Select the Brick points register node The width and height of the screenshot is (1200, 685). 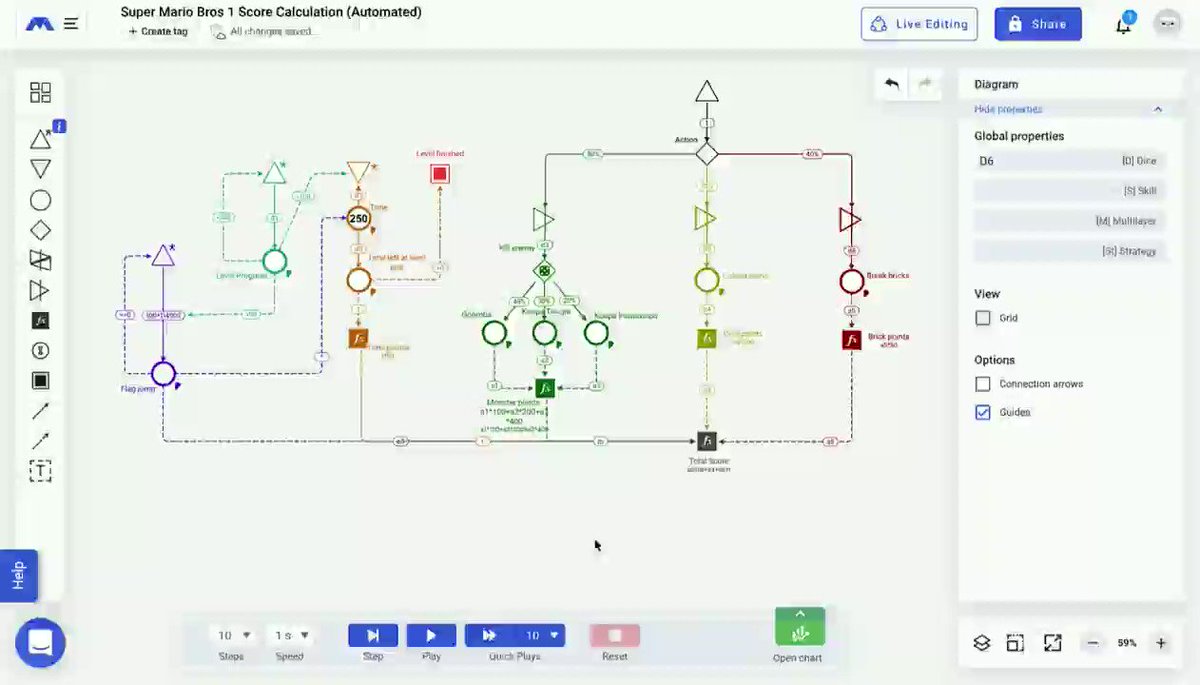852,340
